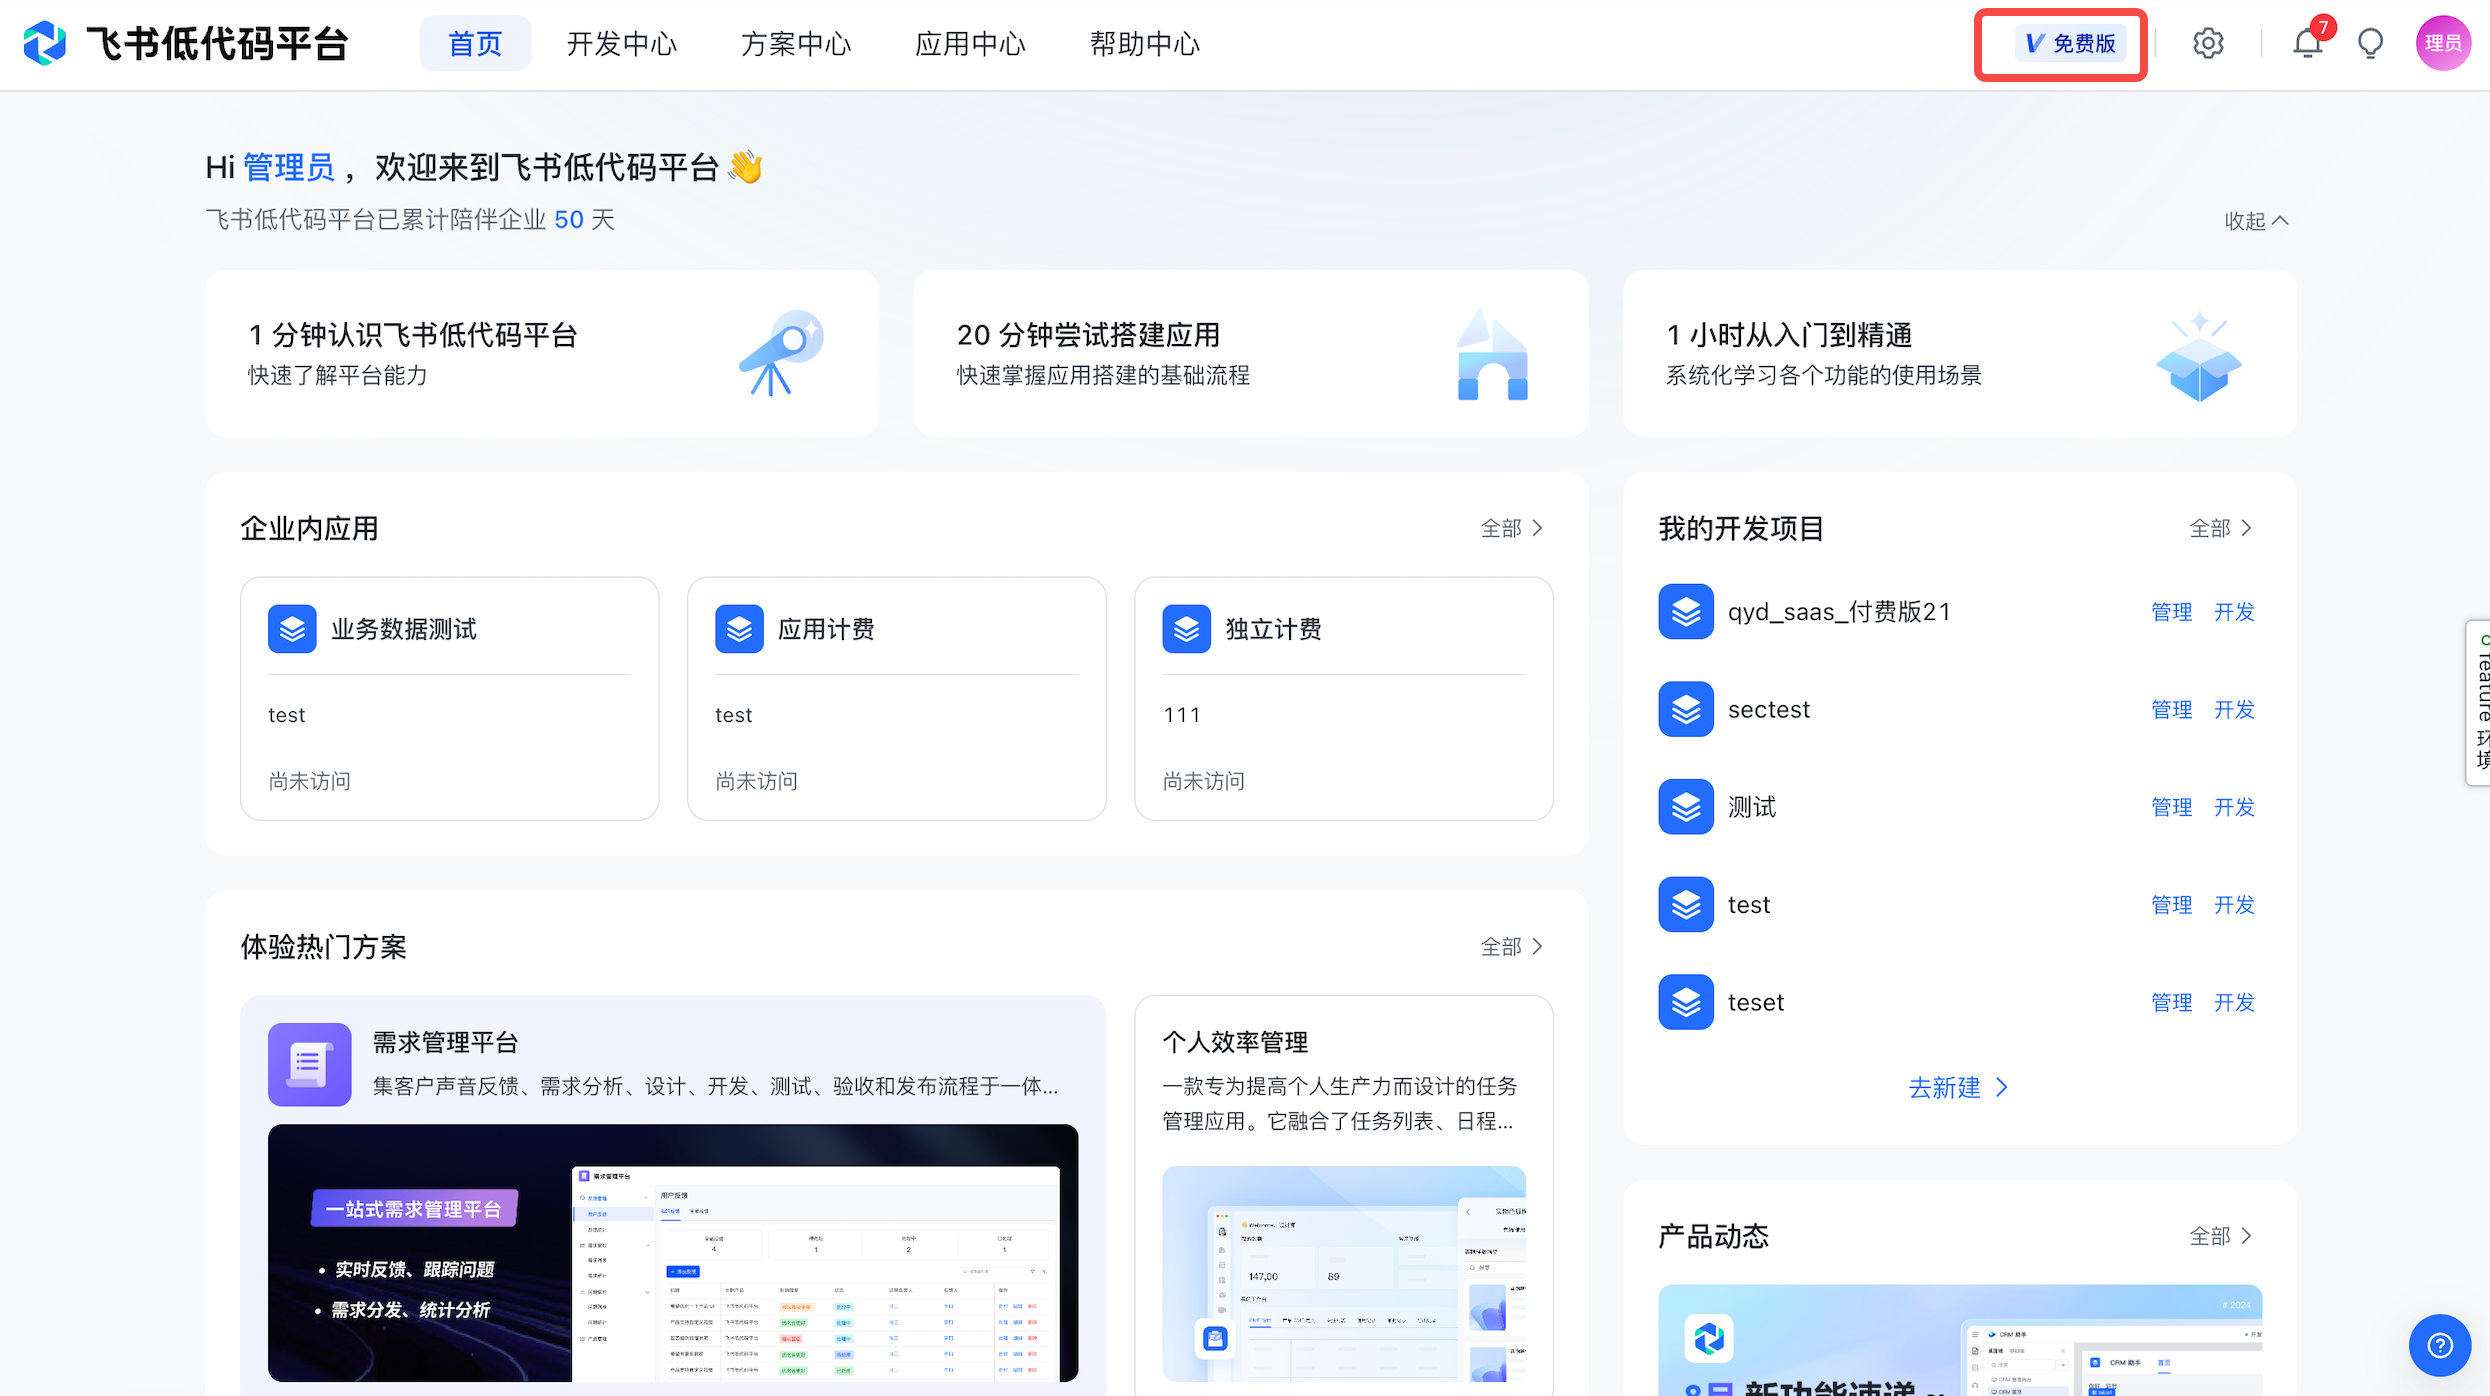This screenshot has width=2490, height=1396.
Task: Open the 帮助中心 tab
Action: [1144, 44]
